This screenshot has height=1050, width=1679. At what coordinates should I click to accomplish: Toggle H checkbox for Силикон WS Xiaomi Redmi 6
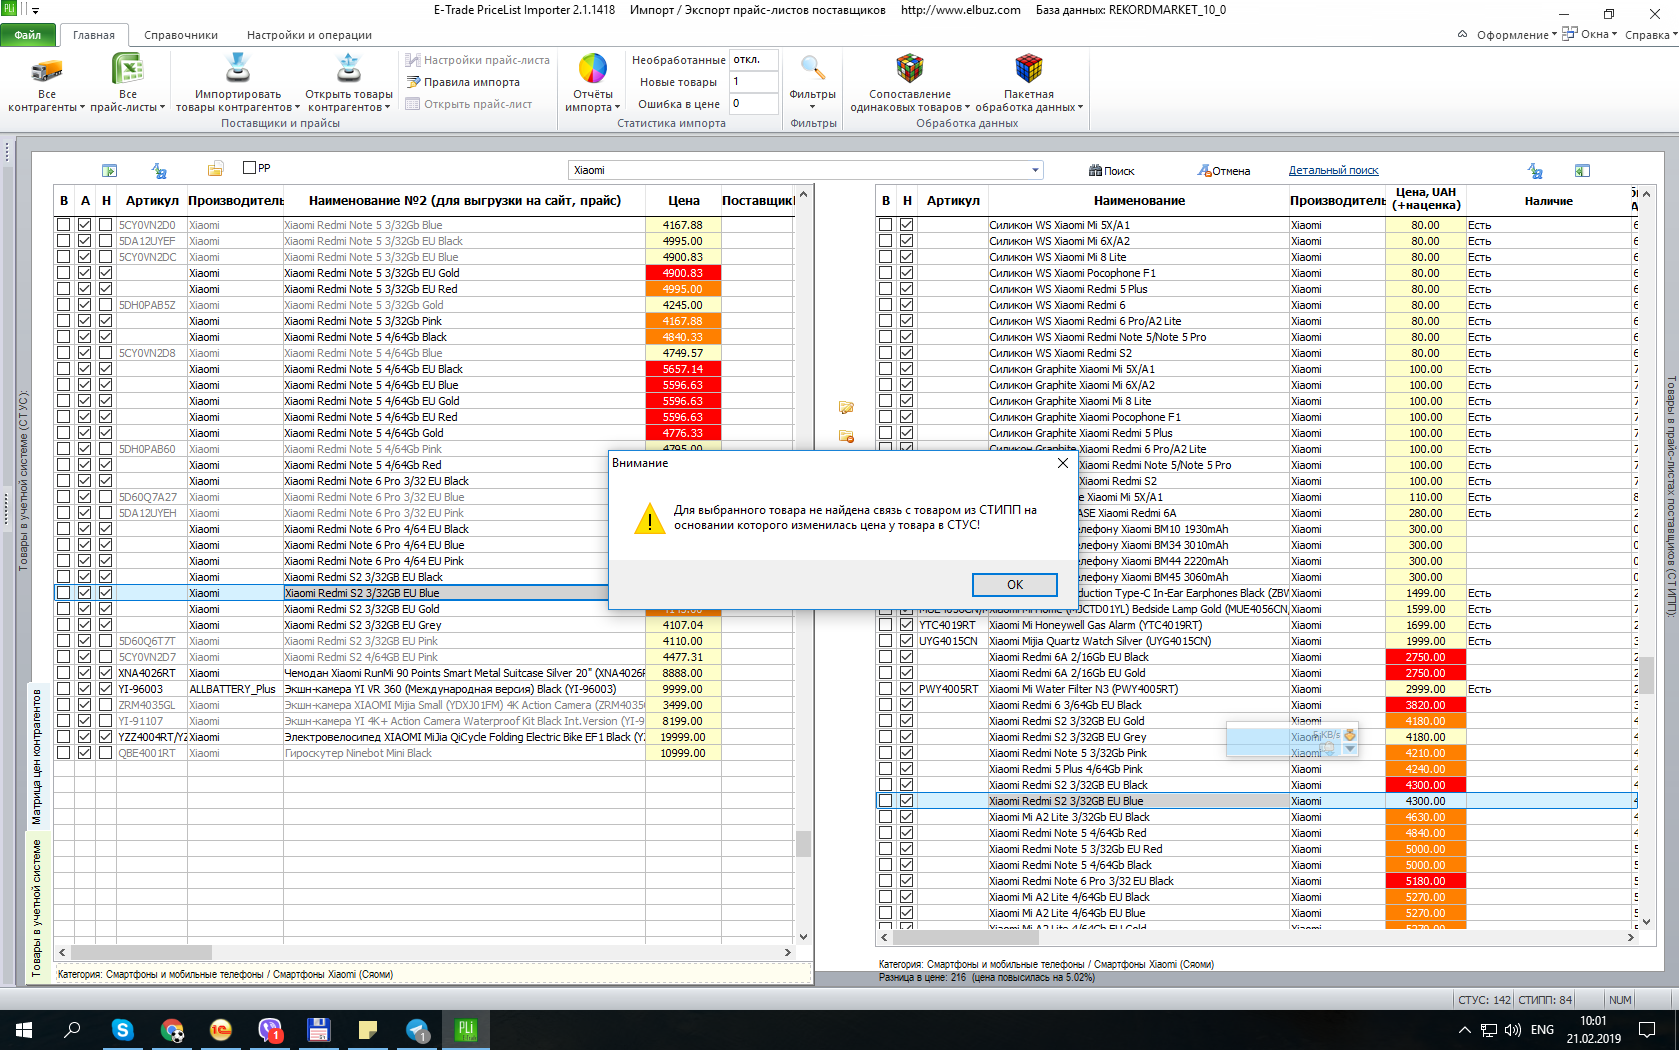906,305
